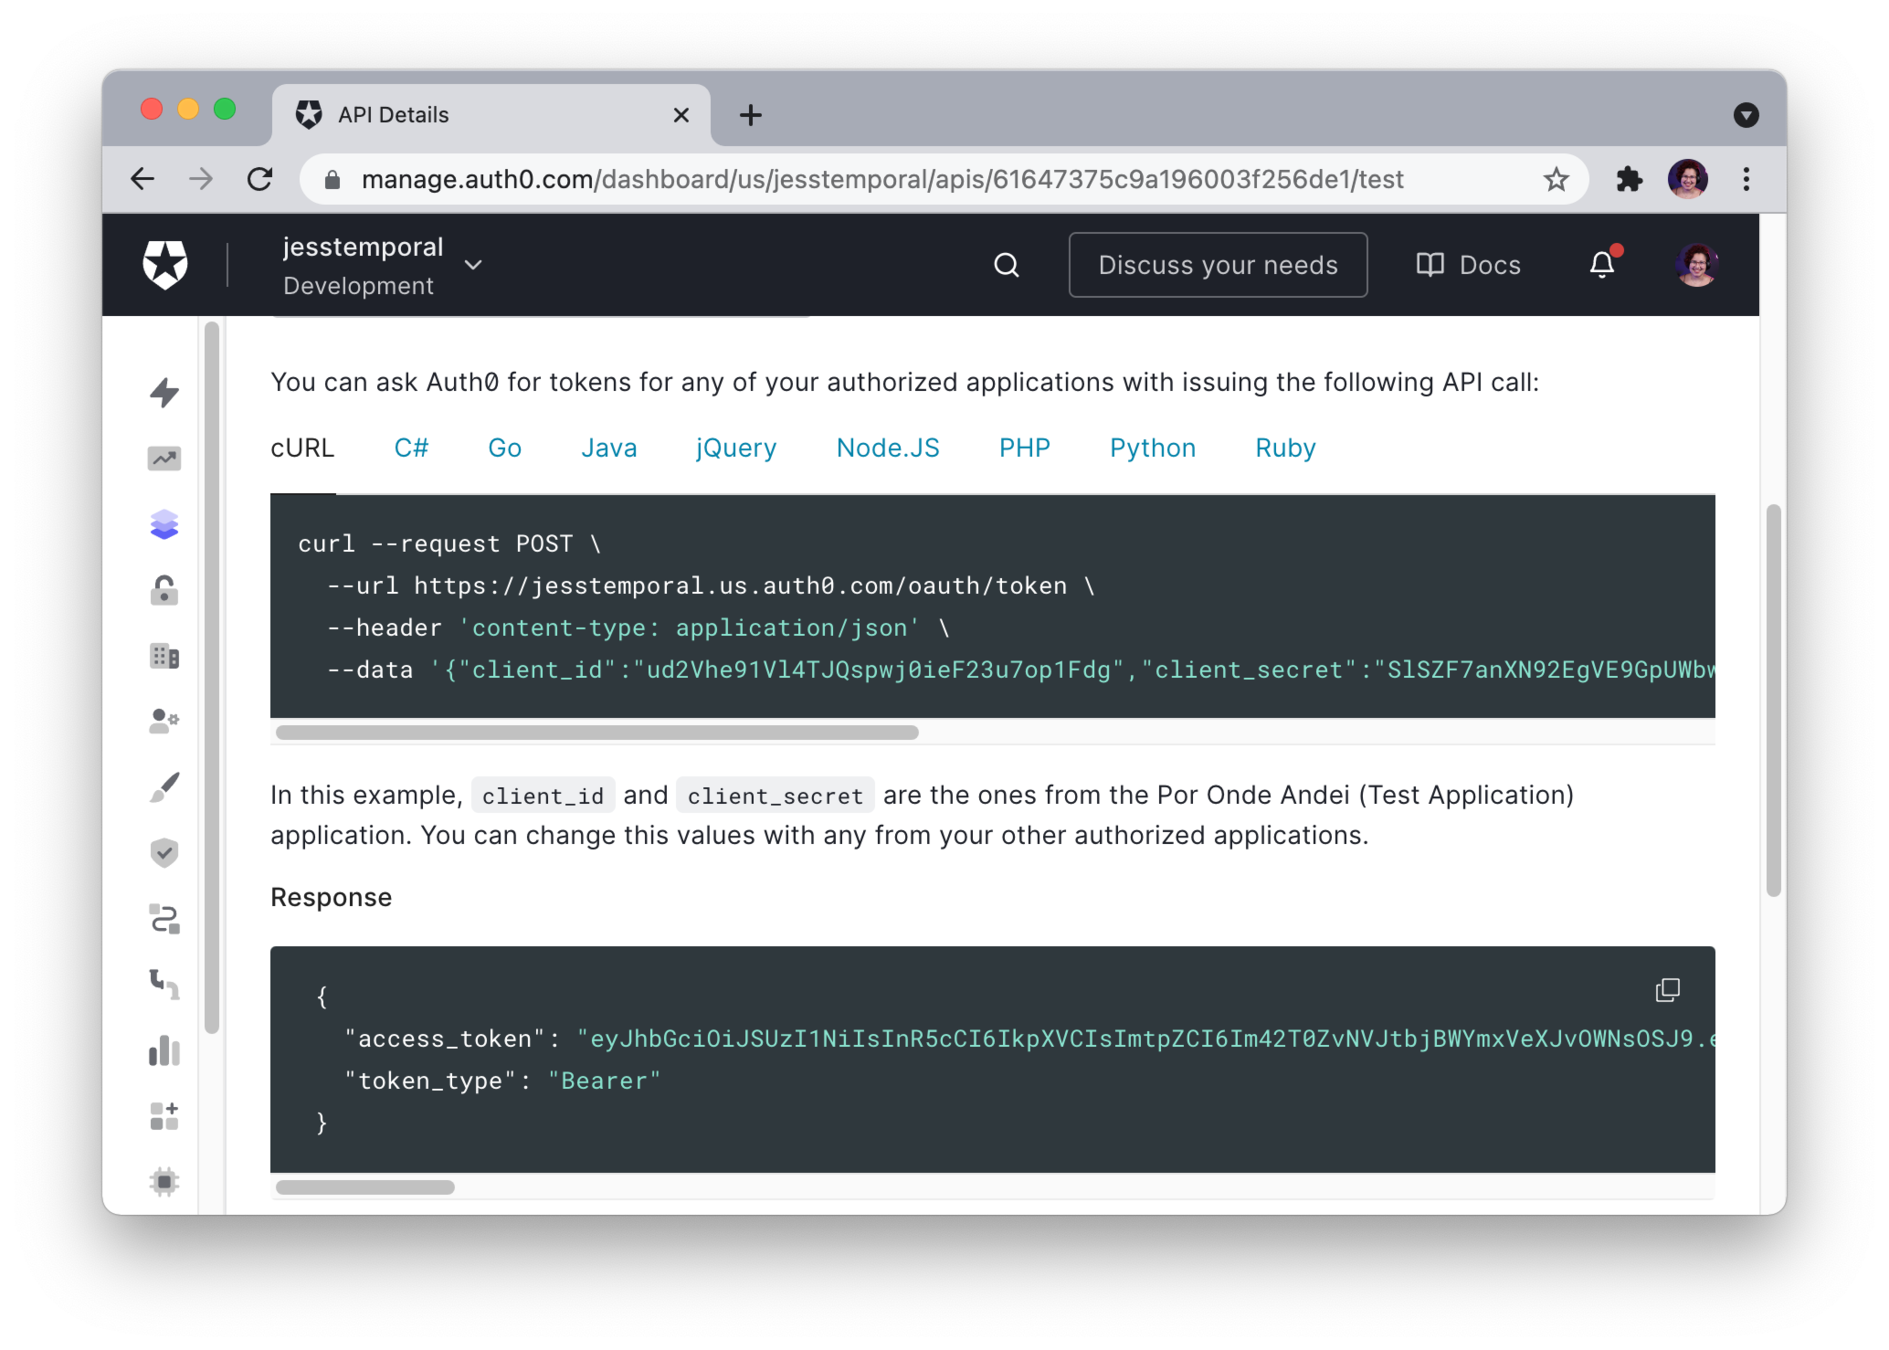
Task: Switch to the Python code tab
Action: [1153, 448]
